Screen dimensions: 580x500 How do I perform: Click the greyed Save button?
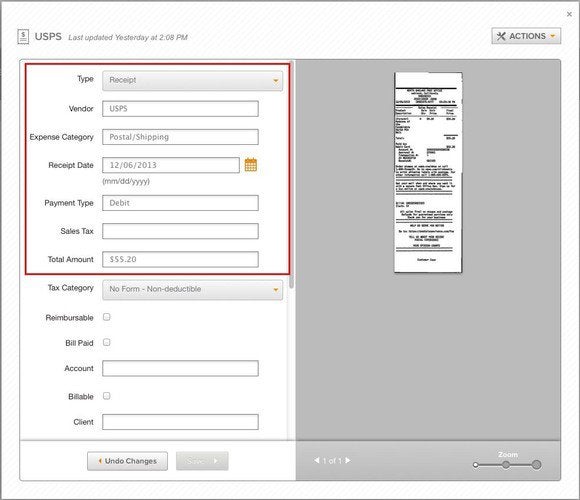(202, 461)
